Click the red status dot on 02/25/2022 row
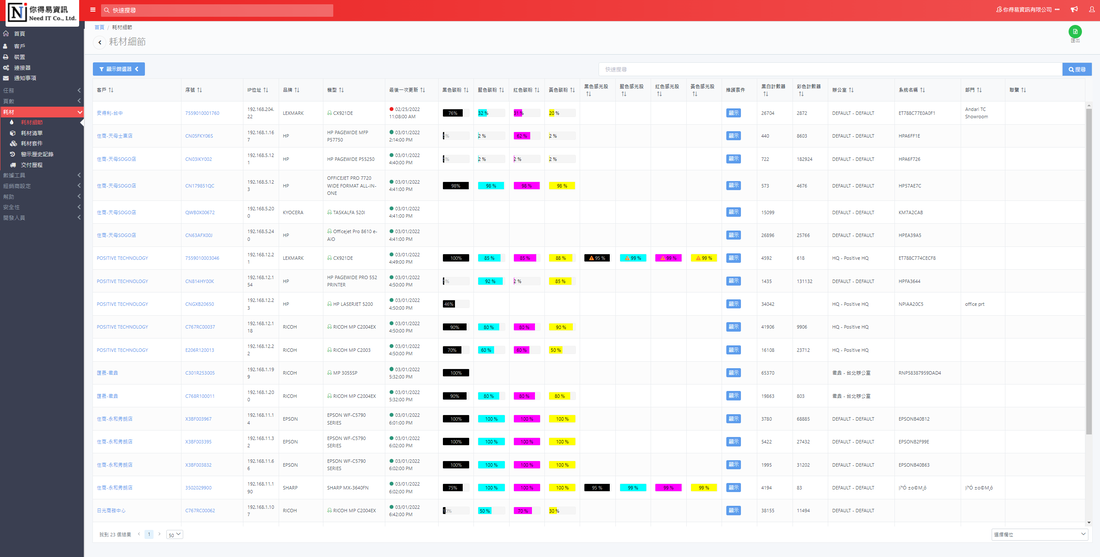Screen dimensions: 1100x557 (x=391, y=109)
